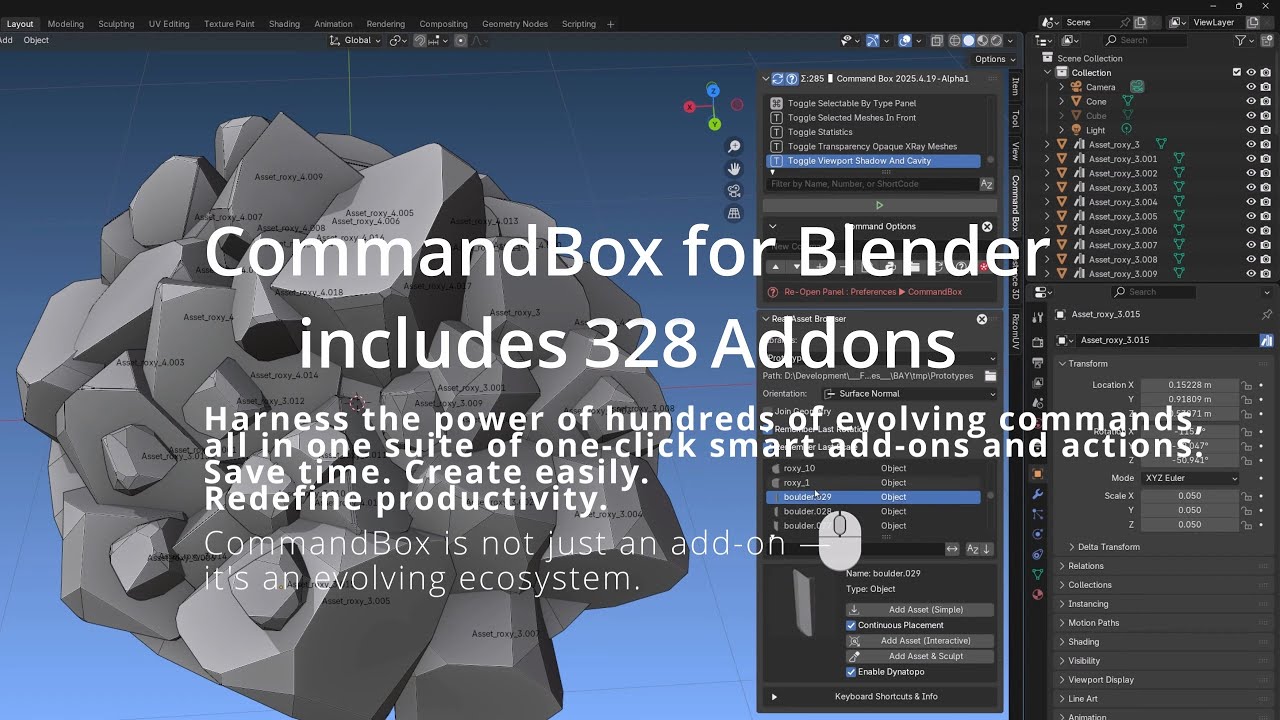Expand Asset_roxy_3.002 tree row
Viewport: 1280px width, 720px height.
point(1047,173)
